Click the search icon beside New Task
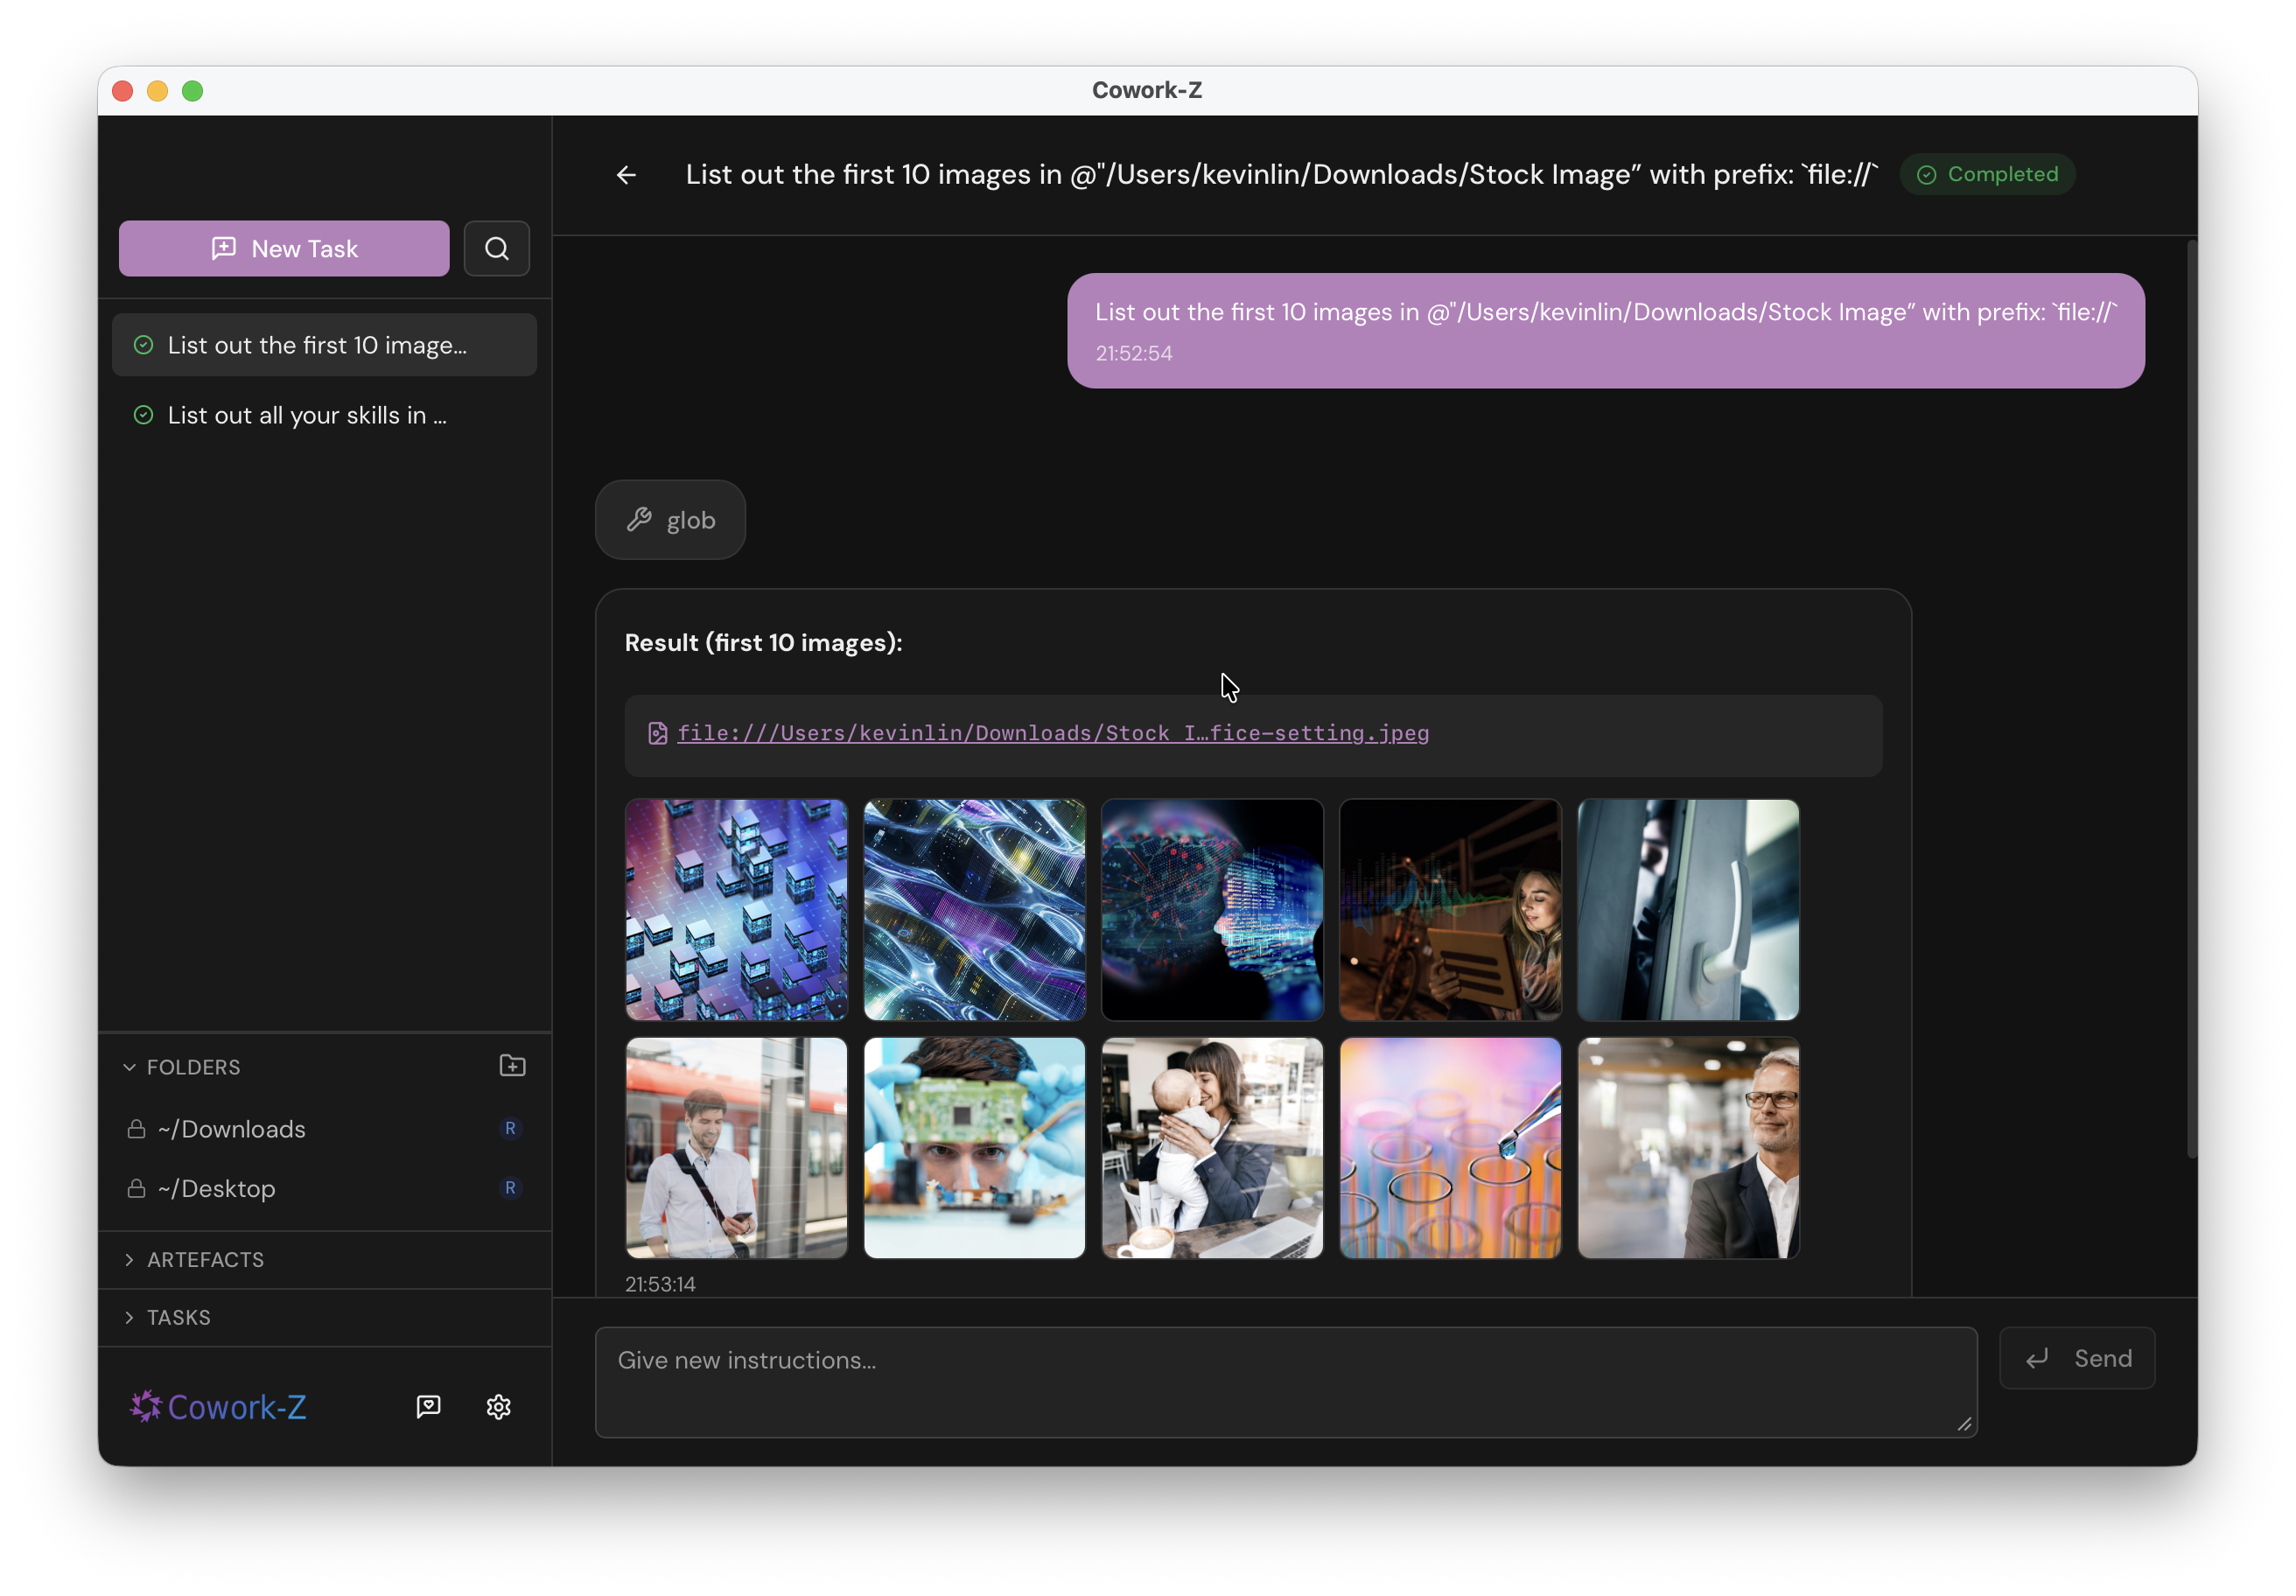 click(496, 248)
